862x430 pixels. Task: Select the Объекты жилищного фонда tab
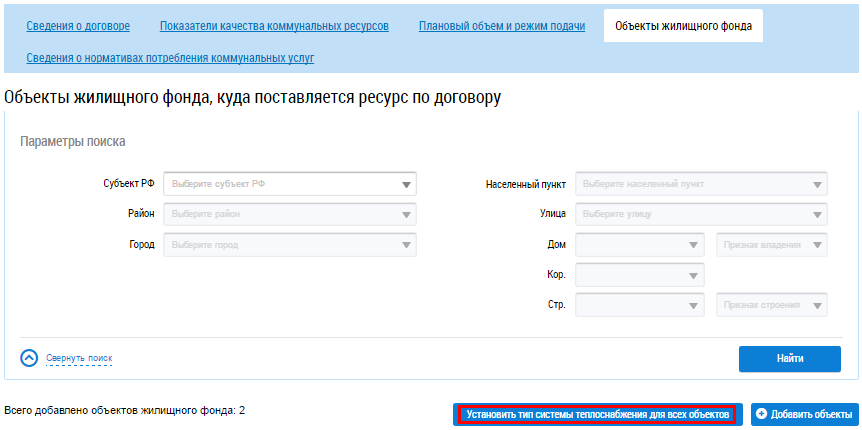coord(683,26)
